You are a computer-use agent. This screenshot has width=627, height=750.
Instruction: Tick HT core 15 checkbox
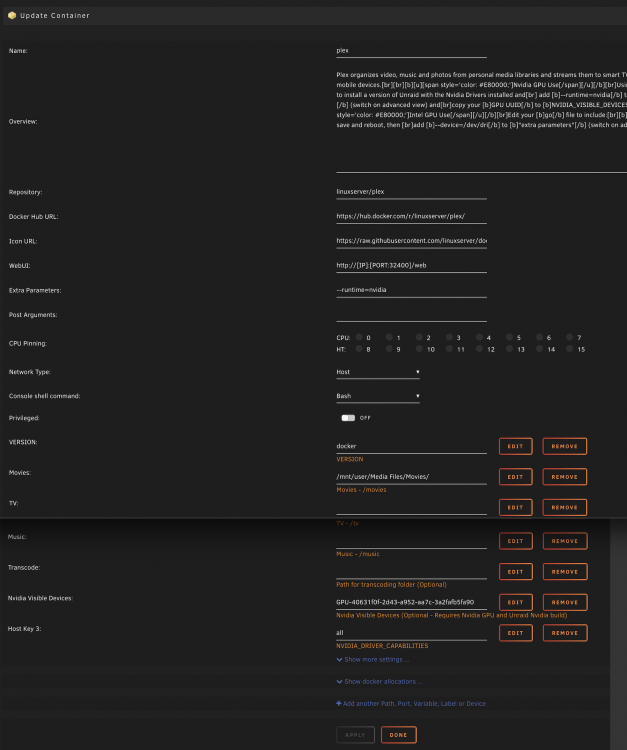(x=570, y=349)
